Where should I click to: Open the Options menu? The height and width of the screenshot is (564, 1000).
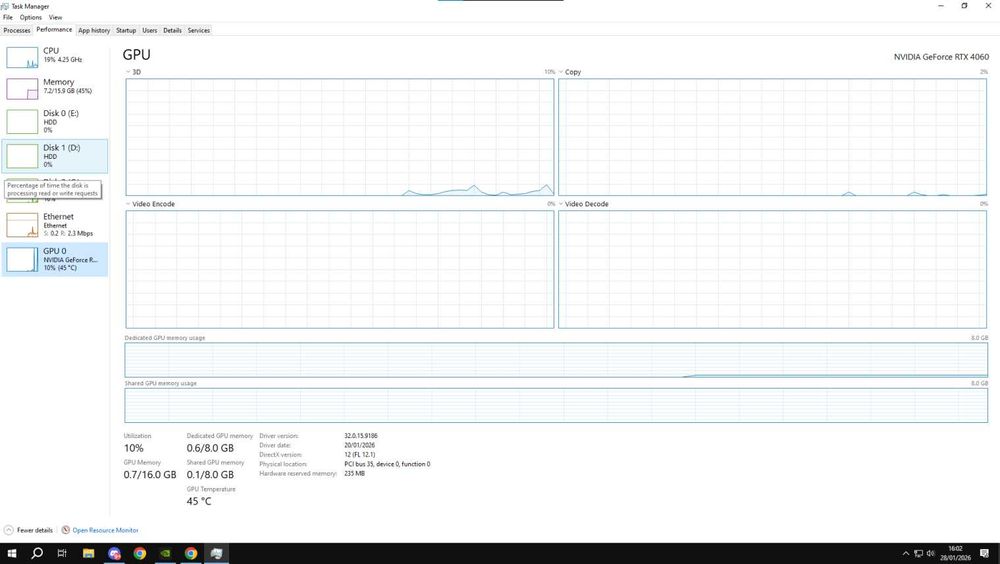(x=31, y=17)
